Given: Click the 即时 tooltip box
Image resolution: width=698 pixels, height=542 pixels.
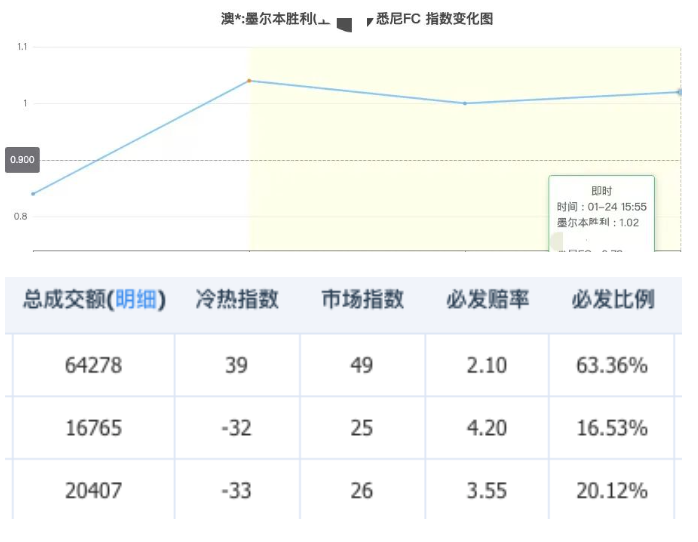Looking at the screenshot, I should tap(601, 212).
